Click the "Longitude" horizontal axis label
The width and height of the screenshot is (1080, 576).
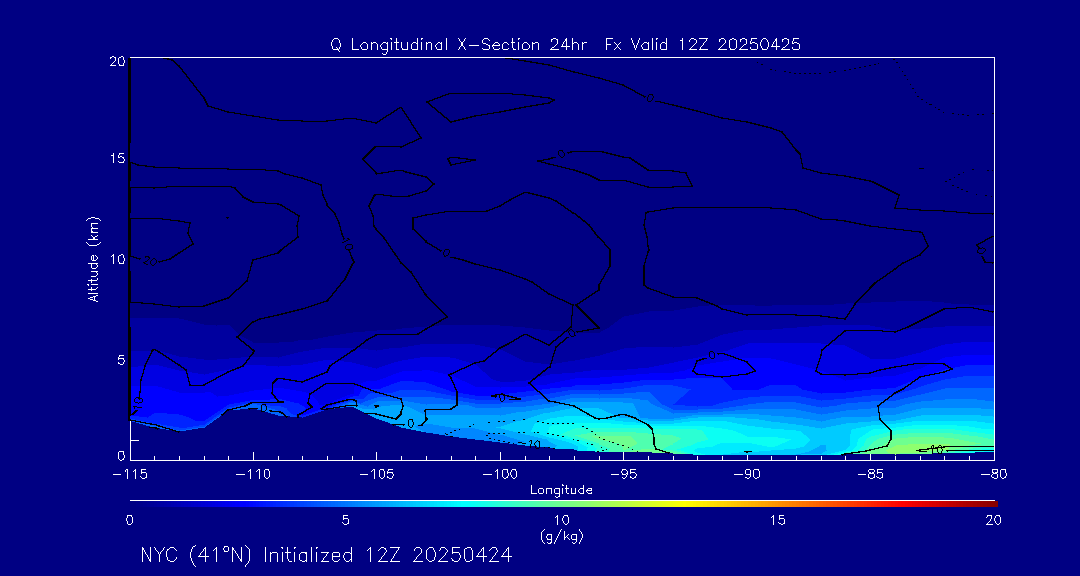coord(561,490)
